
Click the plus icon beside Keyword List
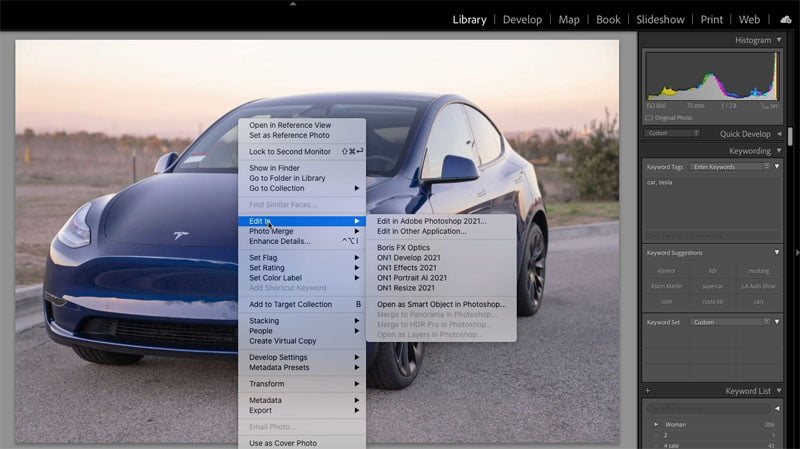(647, 391)
